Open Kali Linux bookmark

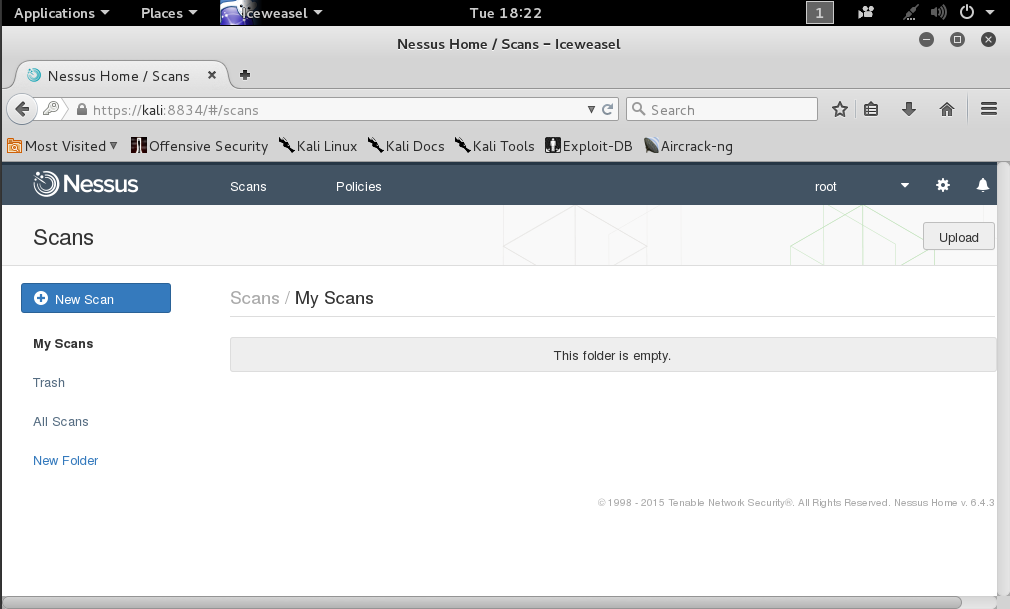pyautogui.click(x=318, y=146)
